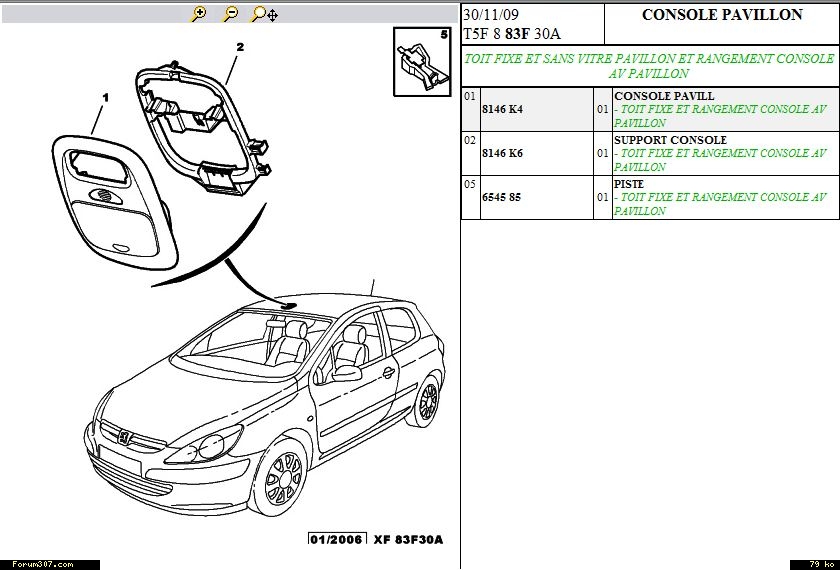The image size is (840, 570).
Task: Click the green TOIT FIXE subtitle text
Action: [x=649, y=66]
